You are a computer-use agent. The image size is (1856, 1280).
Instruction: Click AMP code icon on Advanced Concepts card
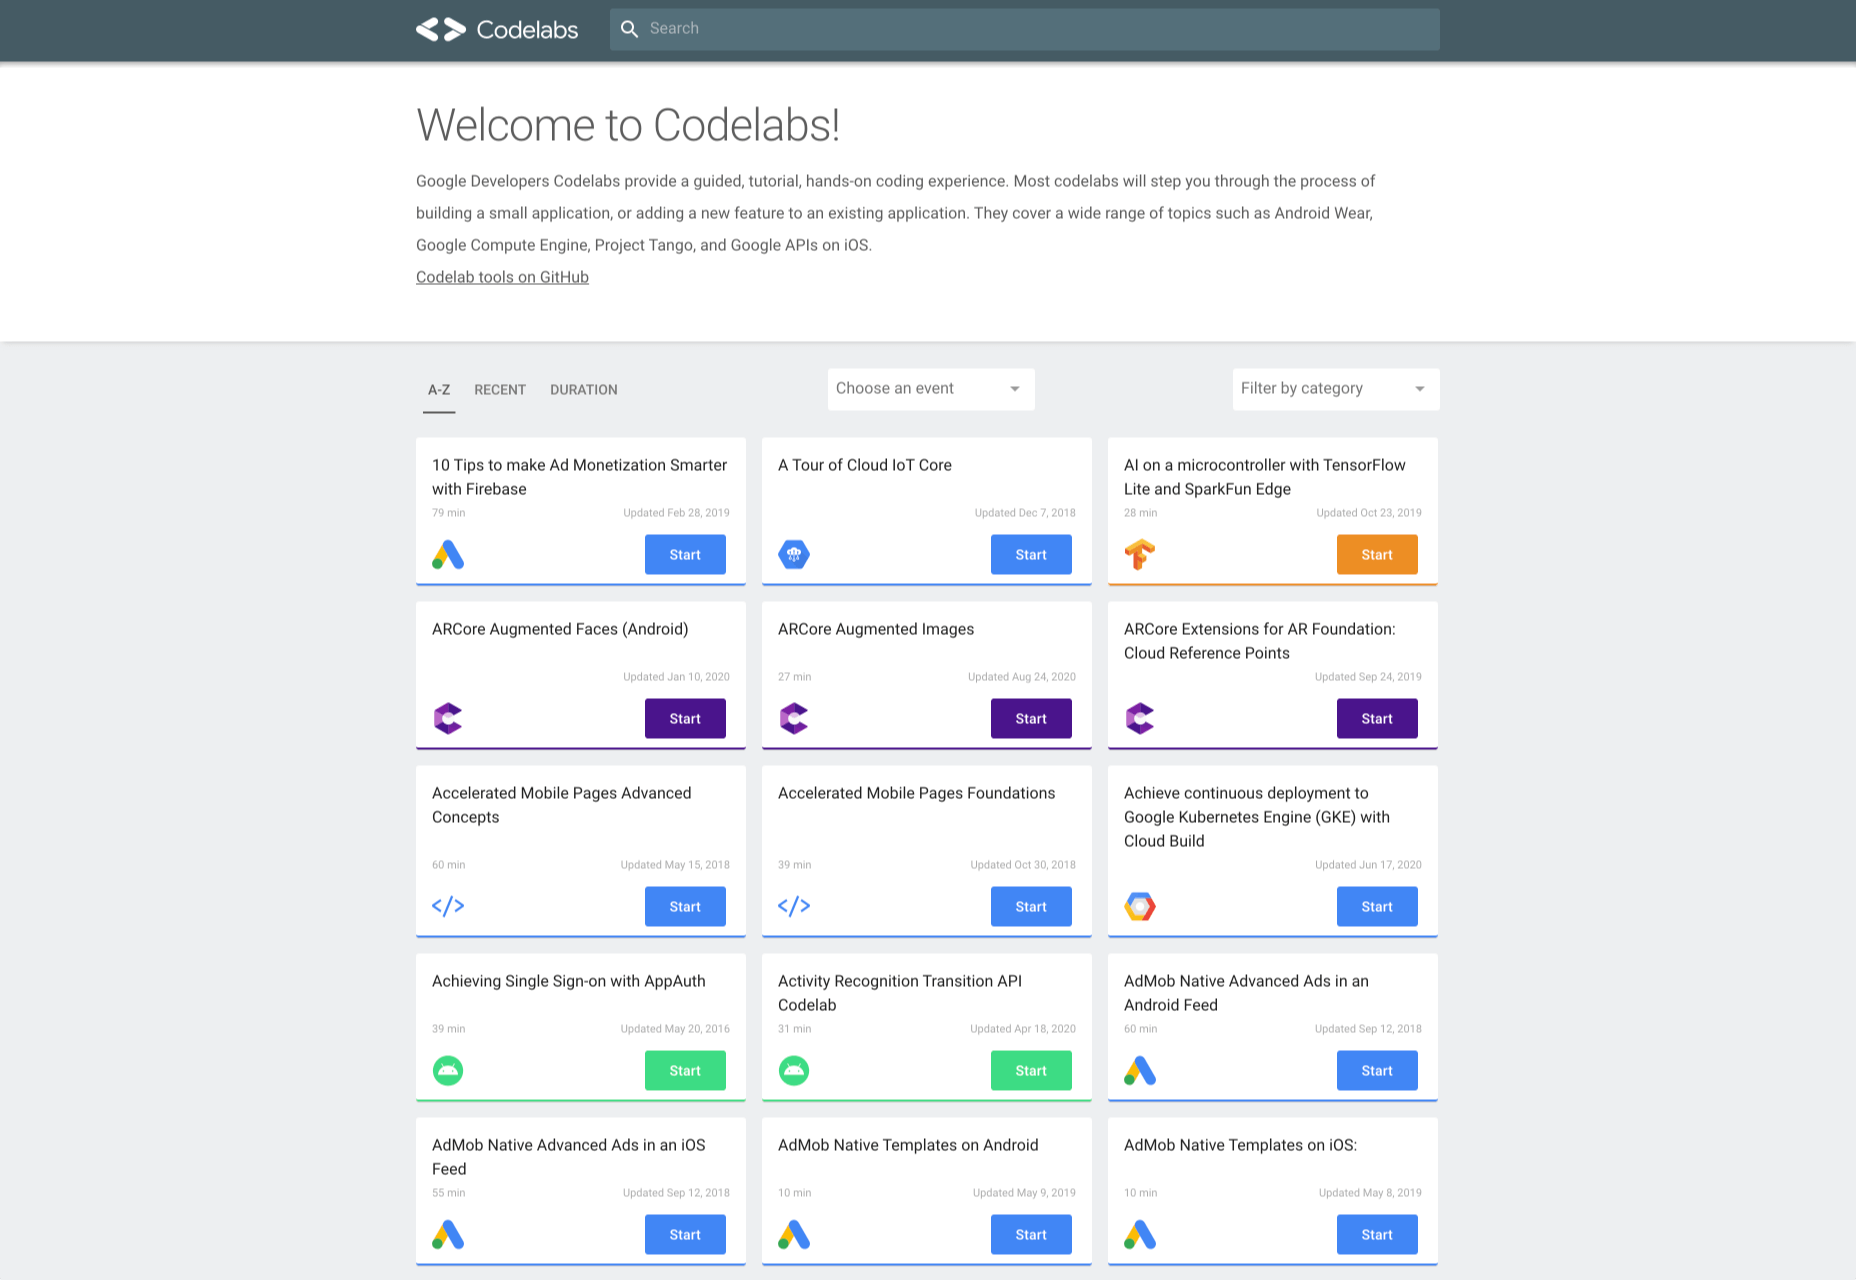tap(448, 906)
